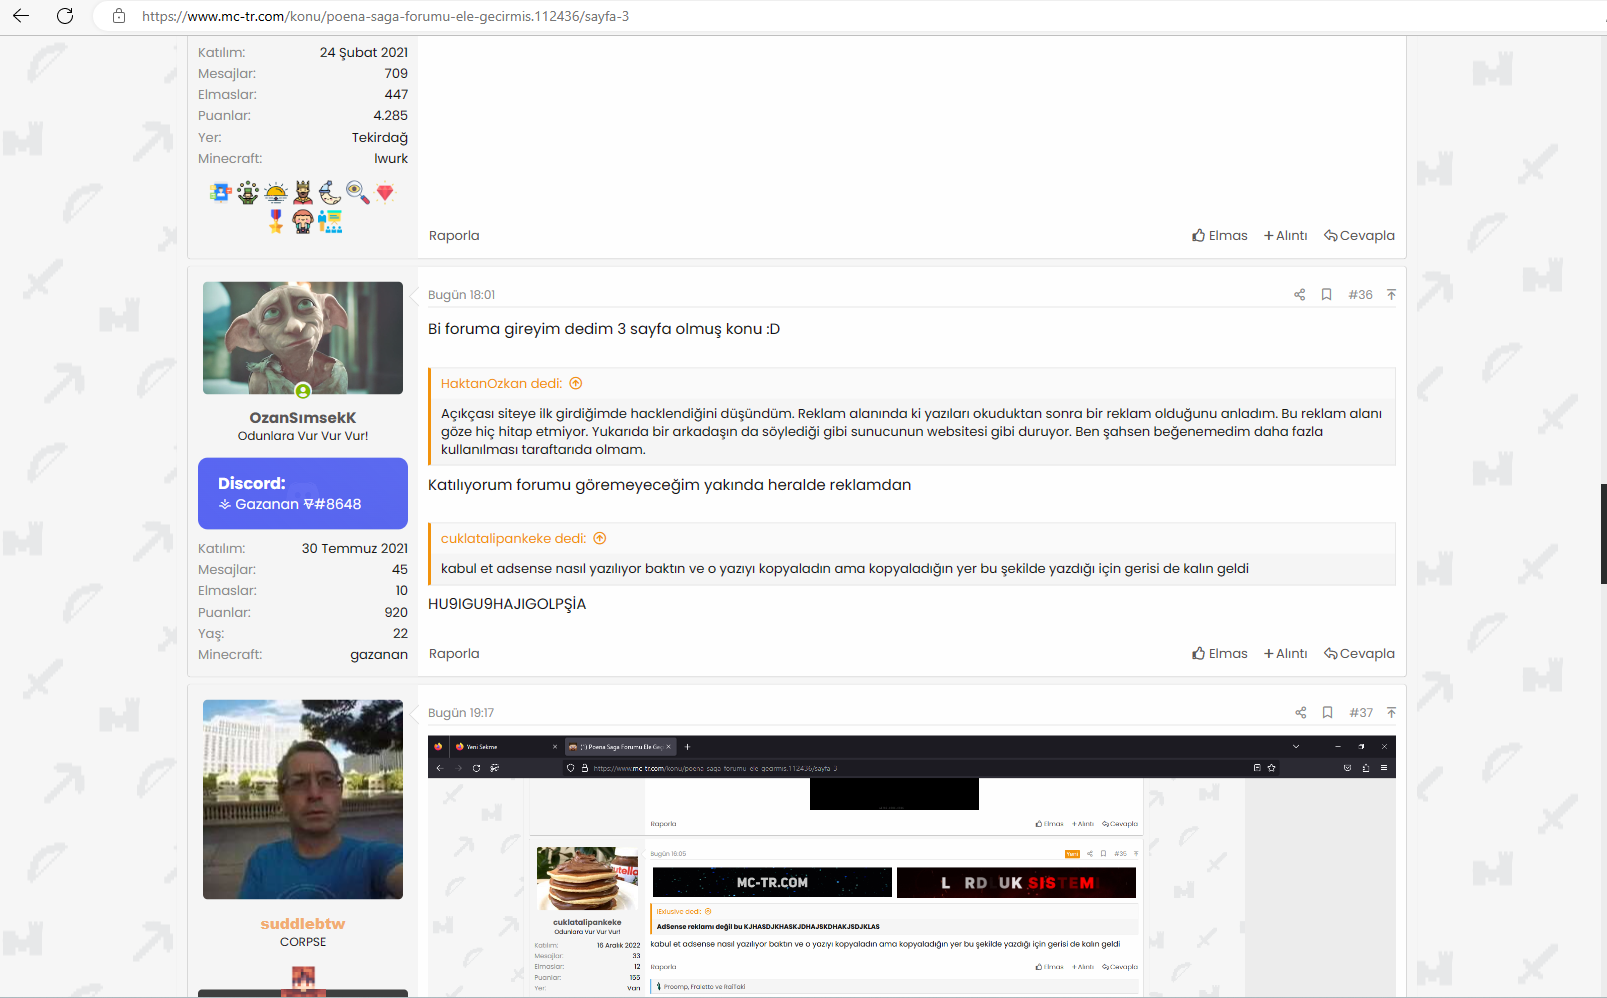Click the medal ribbon badge icon

coord(276,221)
